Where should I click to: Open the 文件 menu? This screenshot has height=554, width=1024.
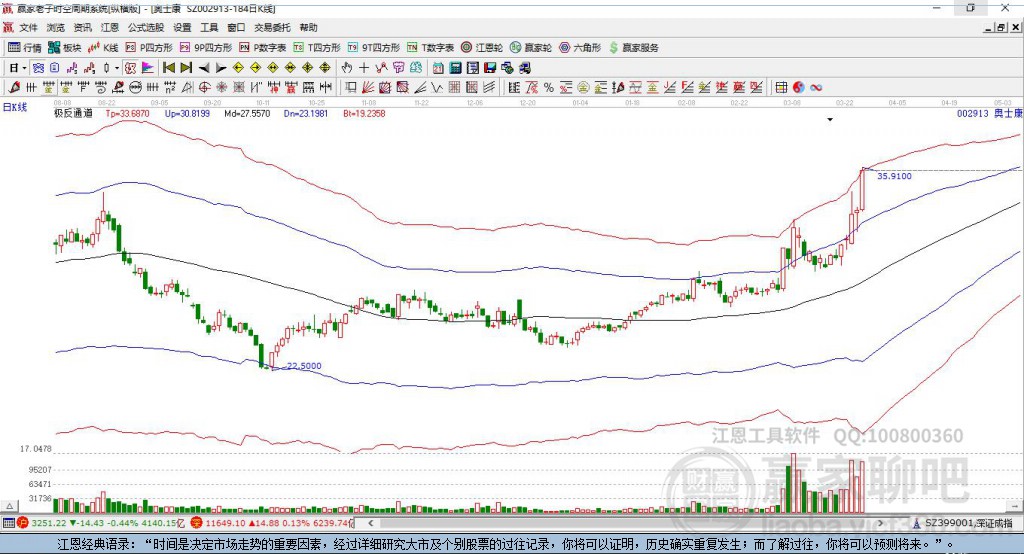point(28,27)
